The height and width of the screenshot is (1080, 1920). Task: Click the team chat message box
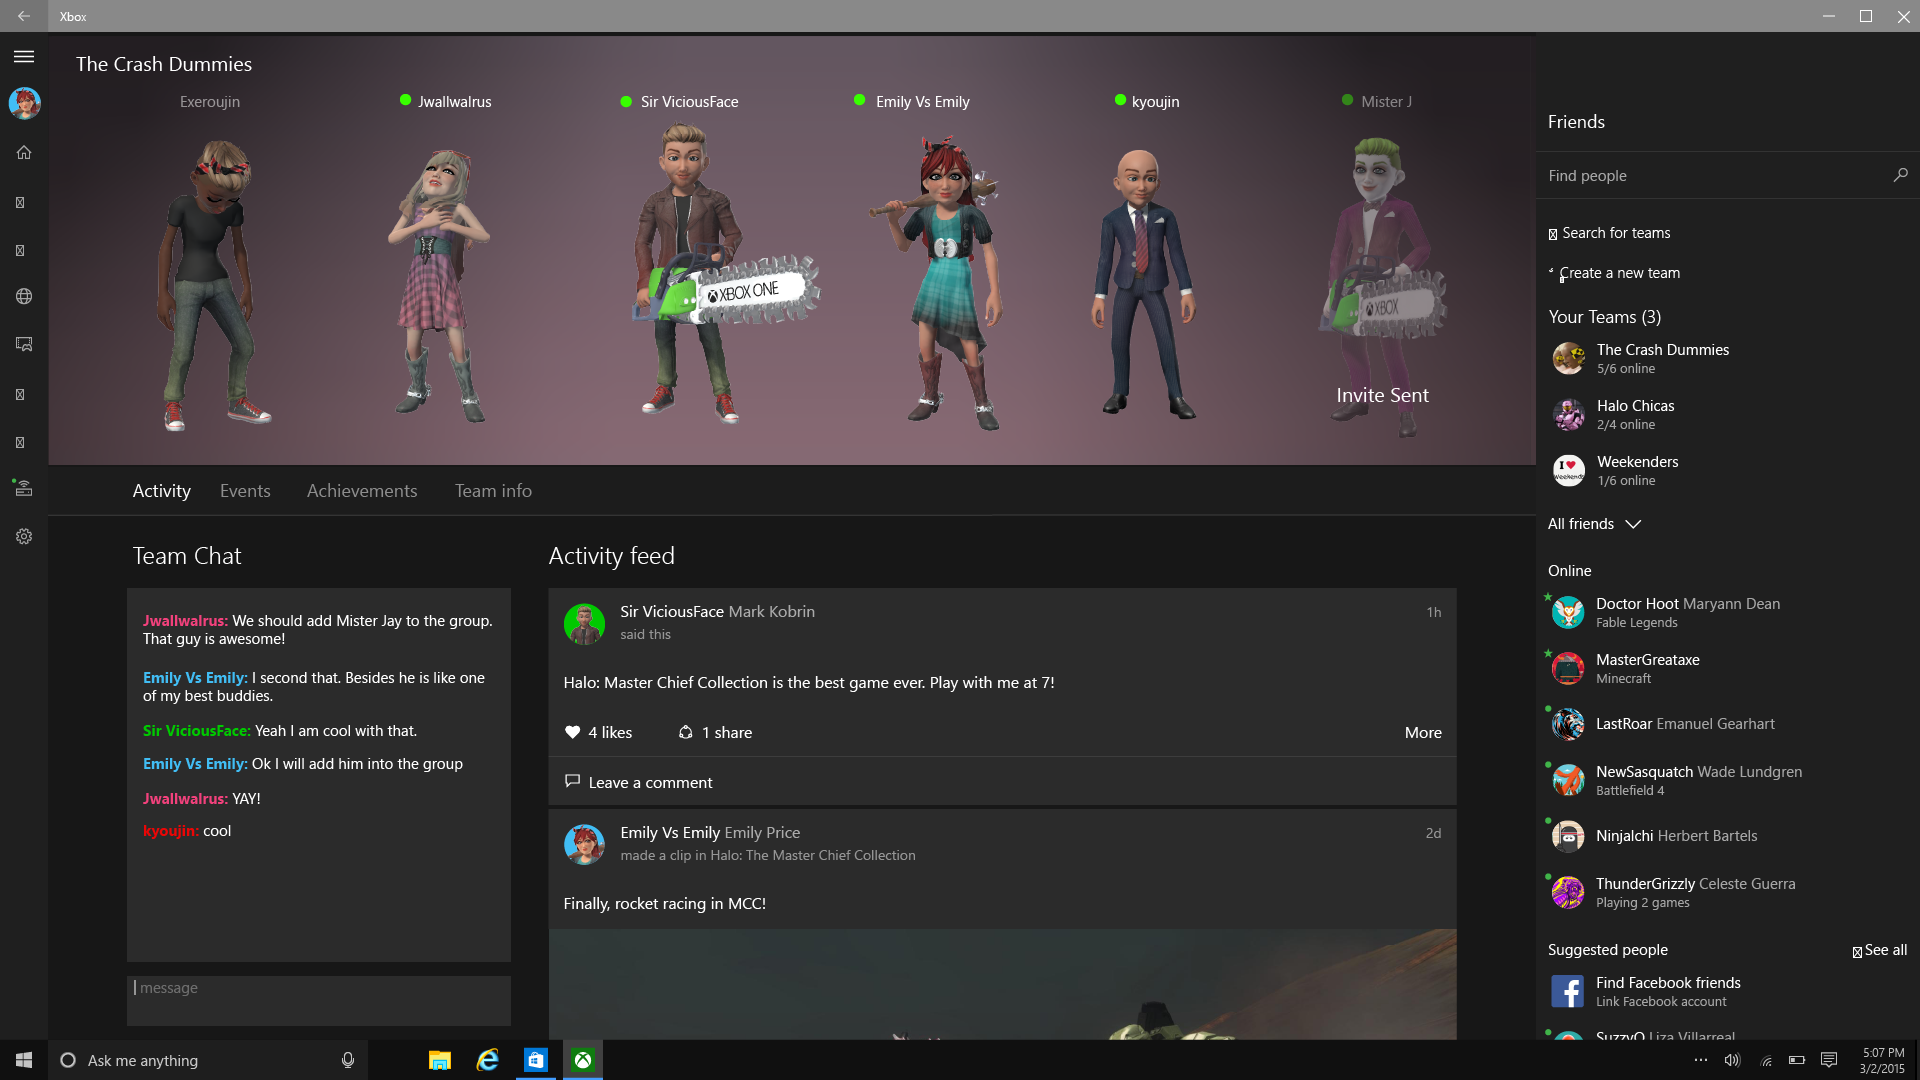tap(319, 1001)
